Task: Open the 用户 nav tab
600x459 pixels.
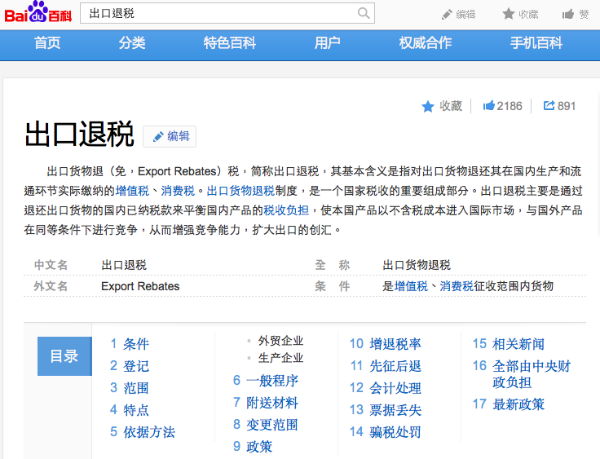Action: 328,43
